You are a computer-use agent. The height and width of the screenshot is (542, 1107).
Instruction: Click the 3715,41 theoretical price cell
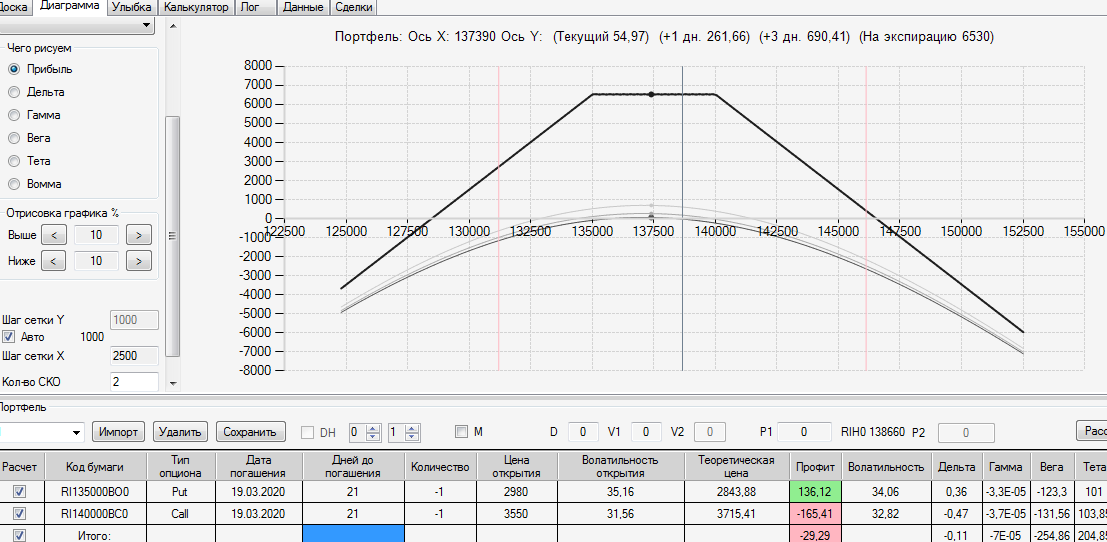[x=738, y=514]
